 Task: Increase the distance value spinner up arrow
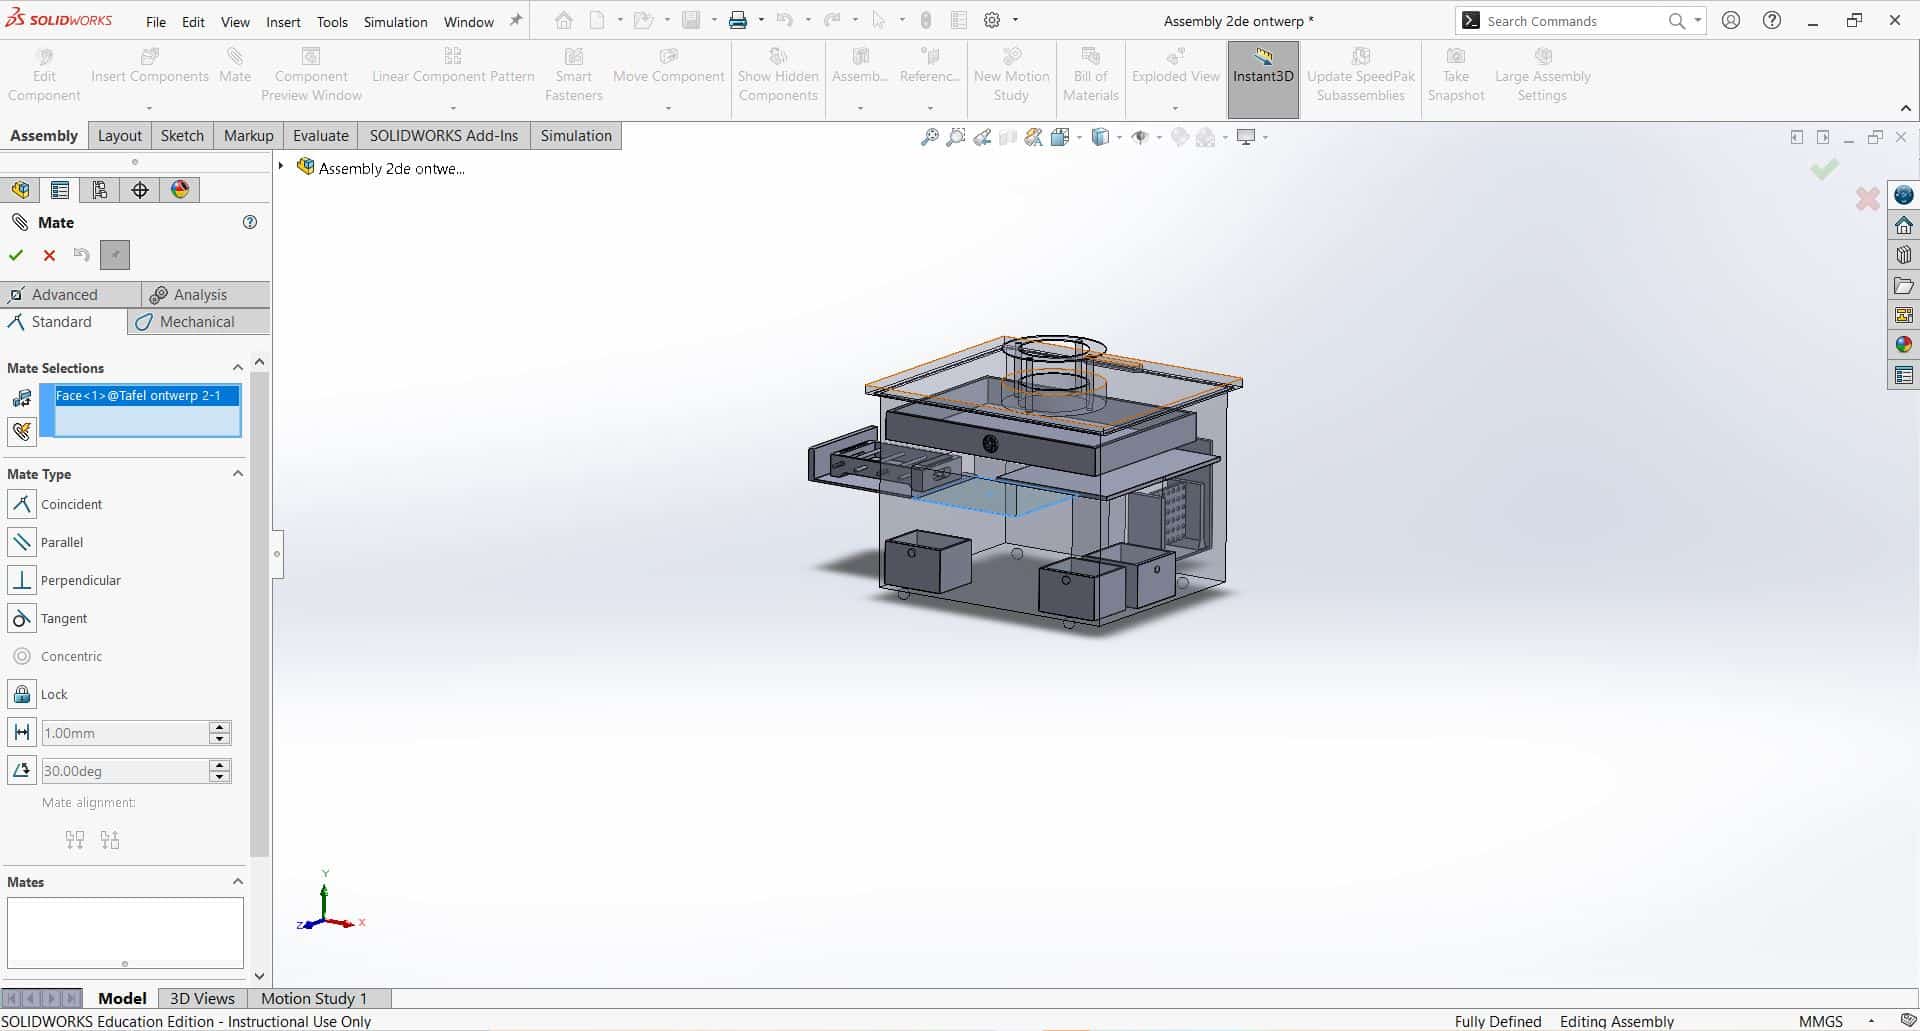[220, 727]
